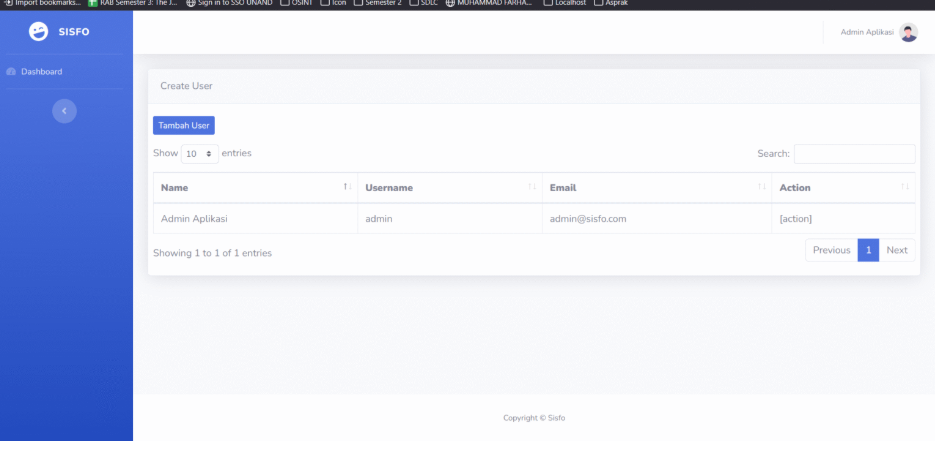Click the Tambah User button
The width and height of the screenshot is (936, 449).
click(184, 125)
